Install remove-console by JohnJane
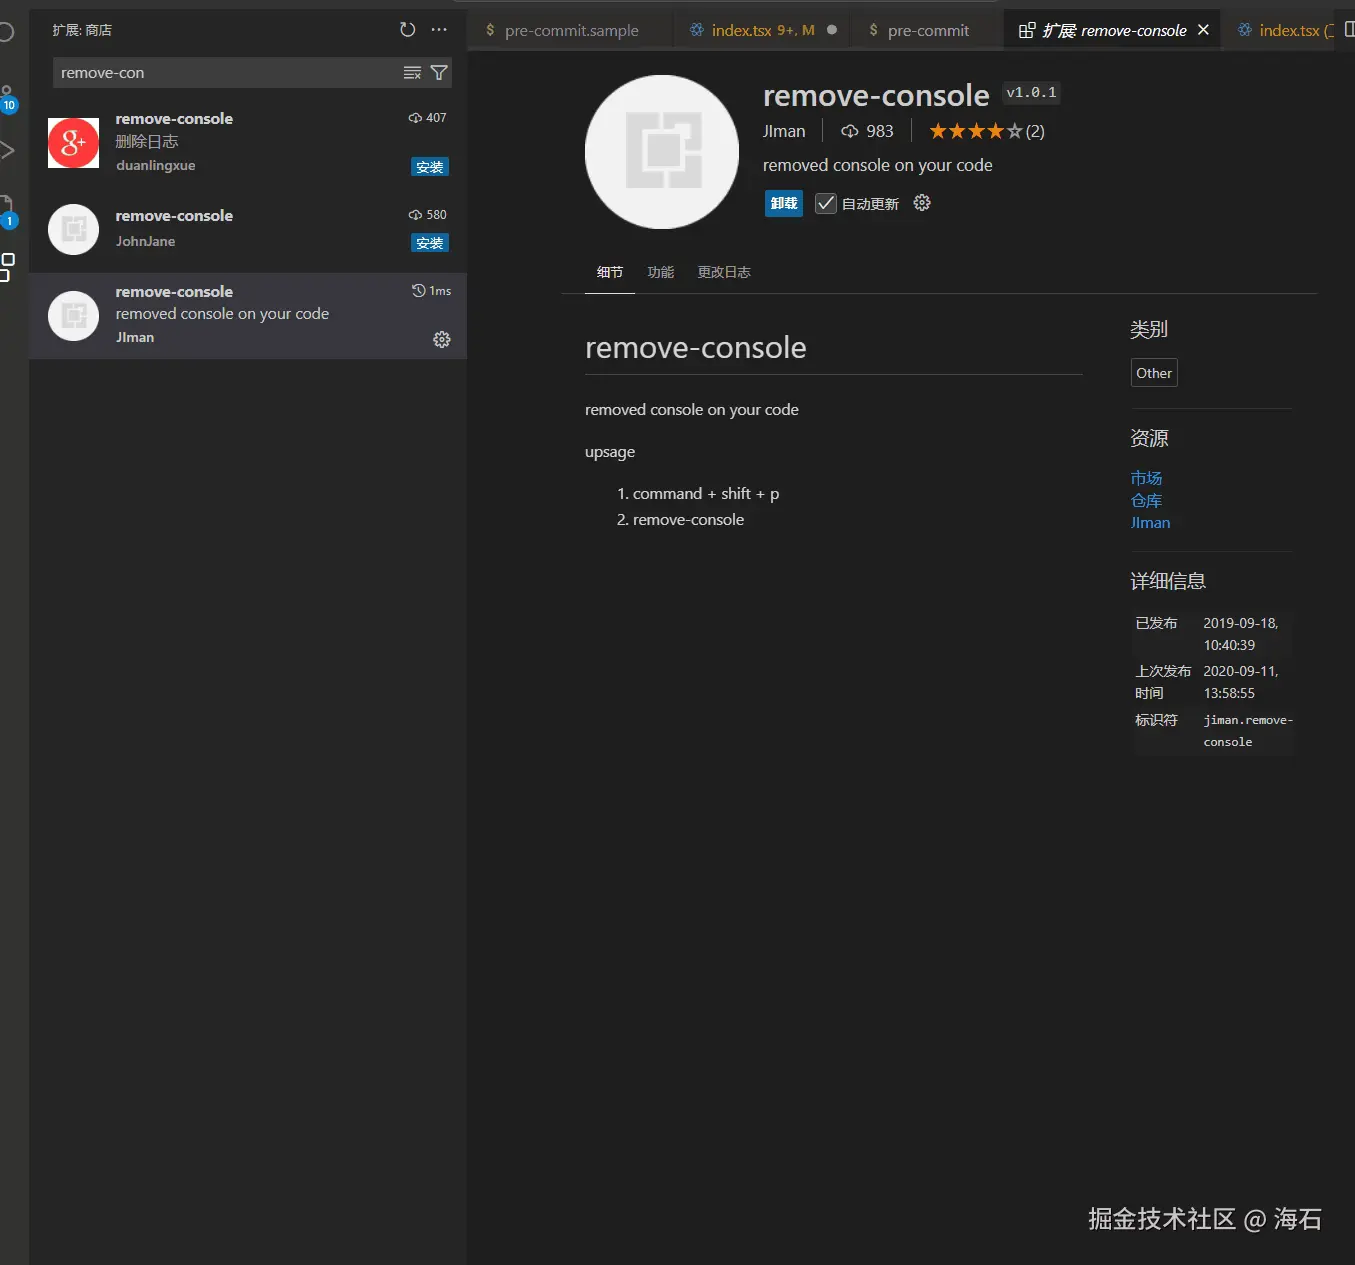 click(430, 243)
